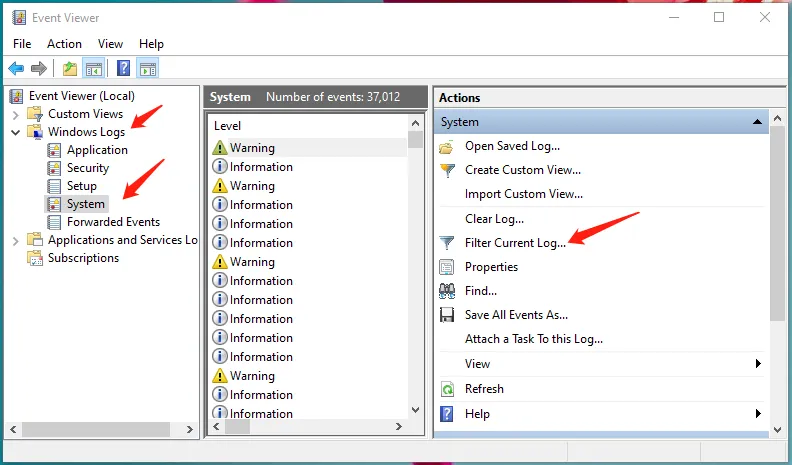Viewport: 792px width, 465px height.
Task: Click the Level column header
Action: click(x=227, y=126)
